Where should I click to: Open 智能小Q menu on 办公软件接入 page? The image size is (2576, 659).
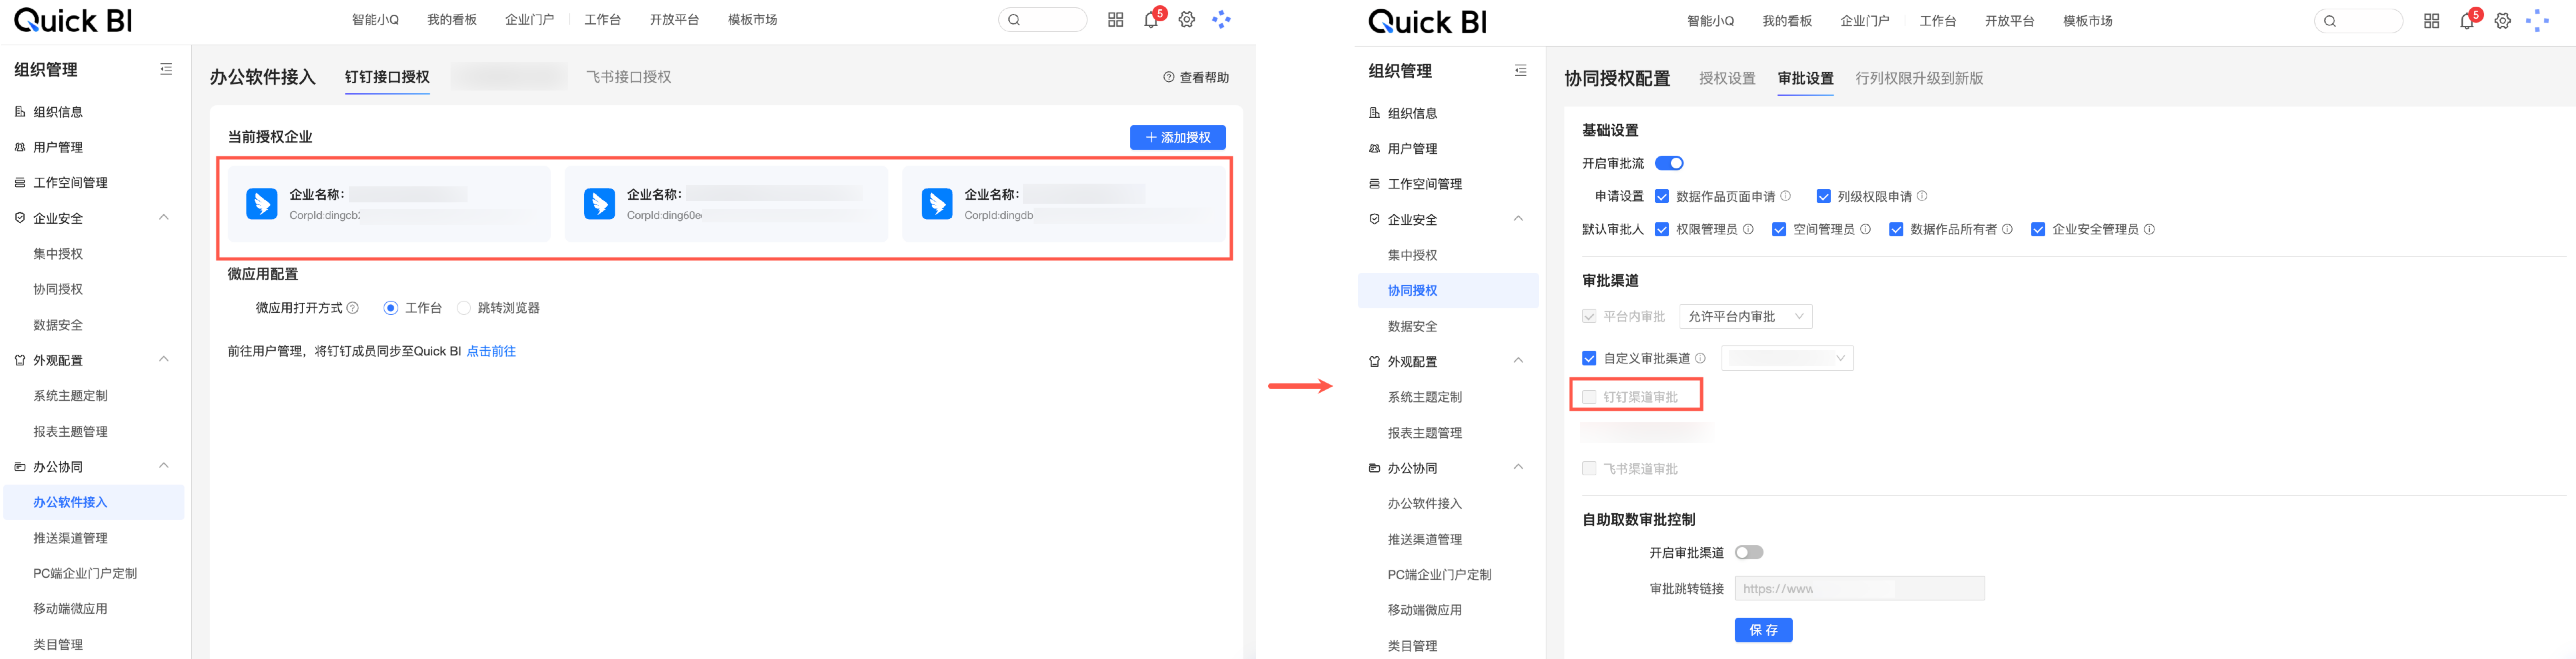pyautogui.click(x=375, y=20)
